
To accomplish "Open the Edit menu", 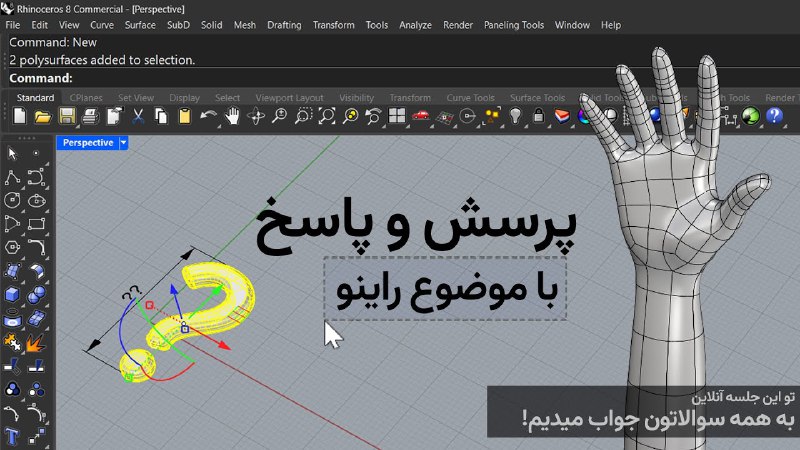I will 39,25.
